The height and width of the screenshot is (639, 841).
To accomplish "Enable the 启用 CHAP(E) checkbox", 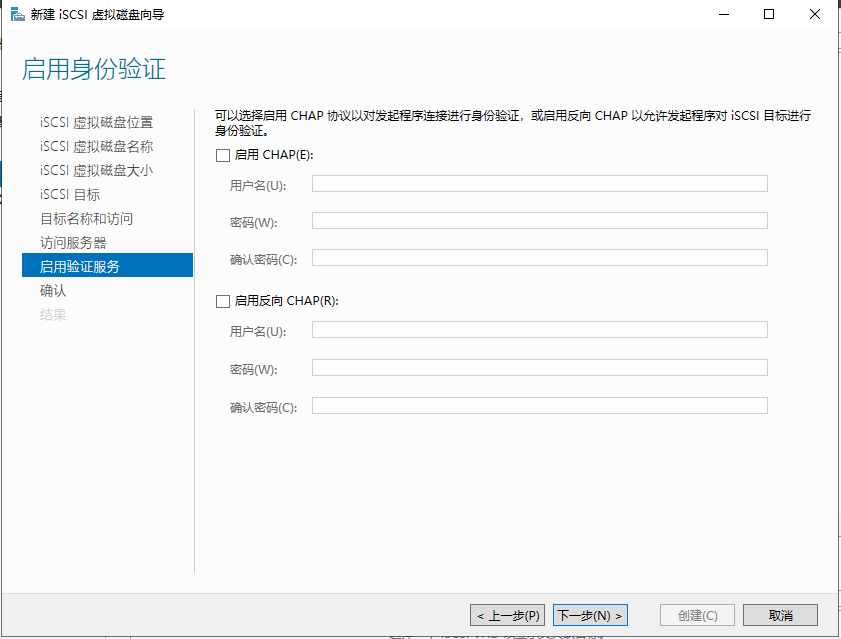I will pyautogui.click(x=223, y=155).
